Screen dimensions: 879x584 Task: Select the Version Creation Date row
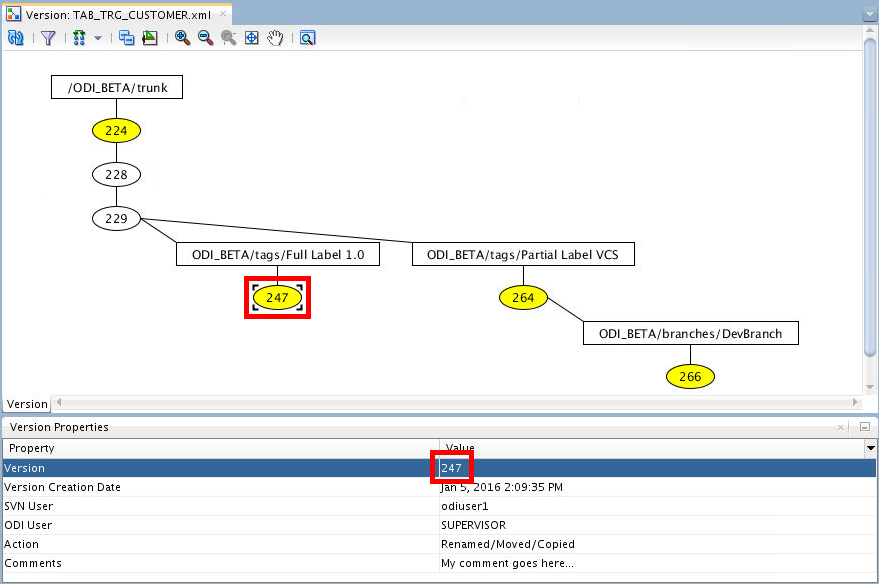click(x=440, y=487)
